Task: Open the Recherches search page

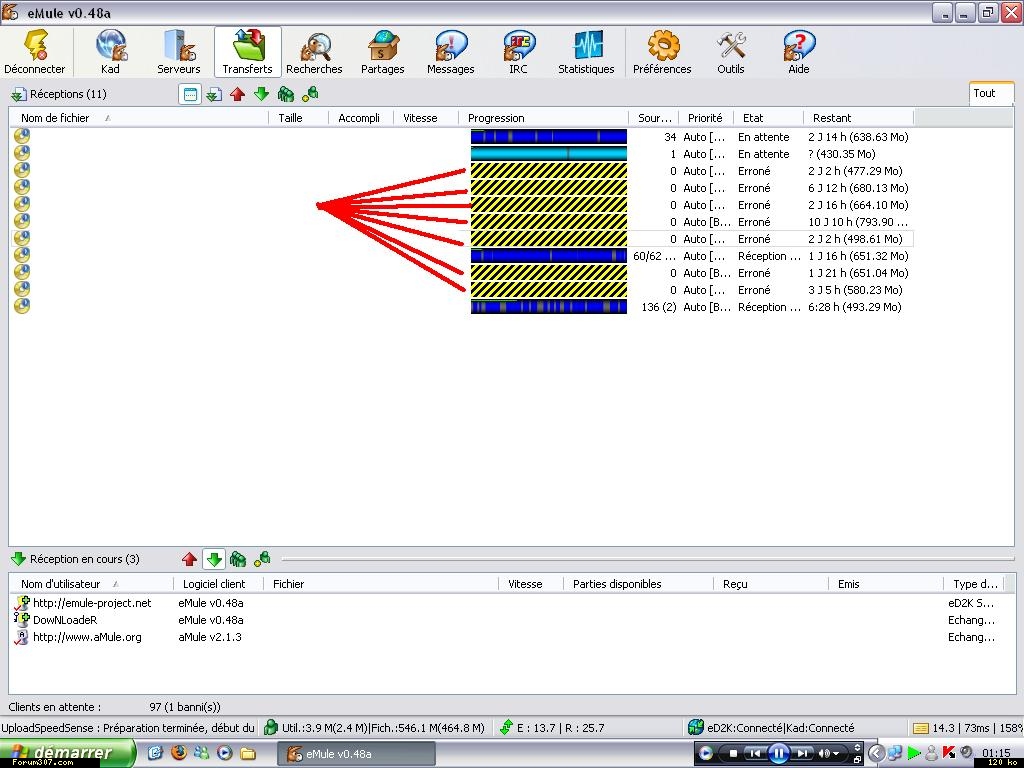Action: (x=314, y=52)
